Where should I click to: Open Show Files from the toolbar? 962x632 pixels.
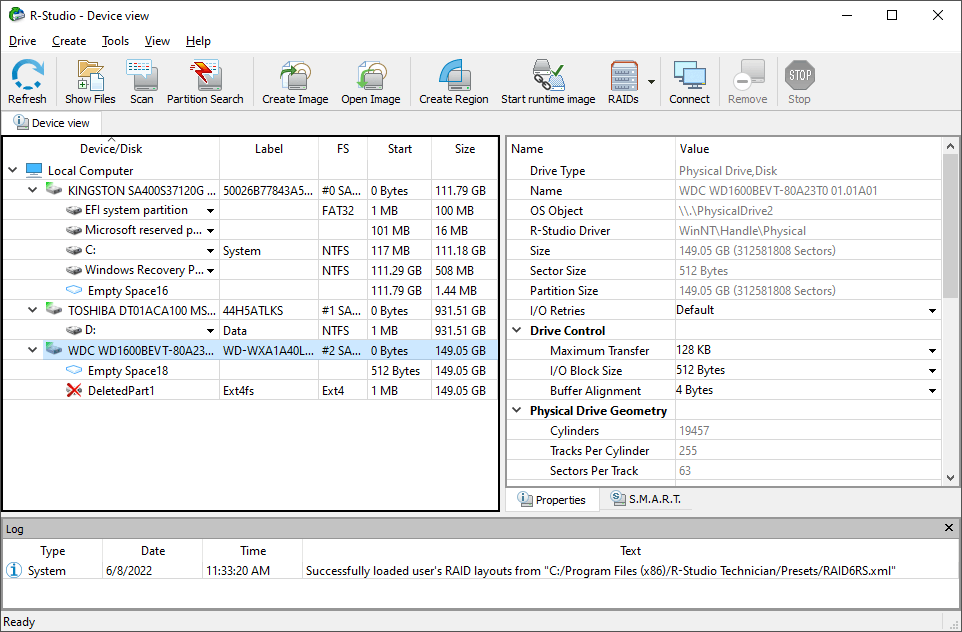(90, 75)
